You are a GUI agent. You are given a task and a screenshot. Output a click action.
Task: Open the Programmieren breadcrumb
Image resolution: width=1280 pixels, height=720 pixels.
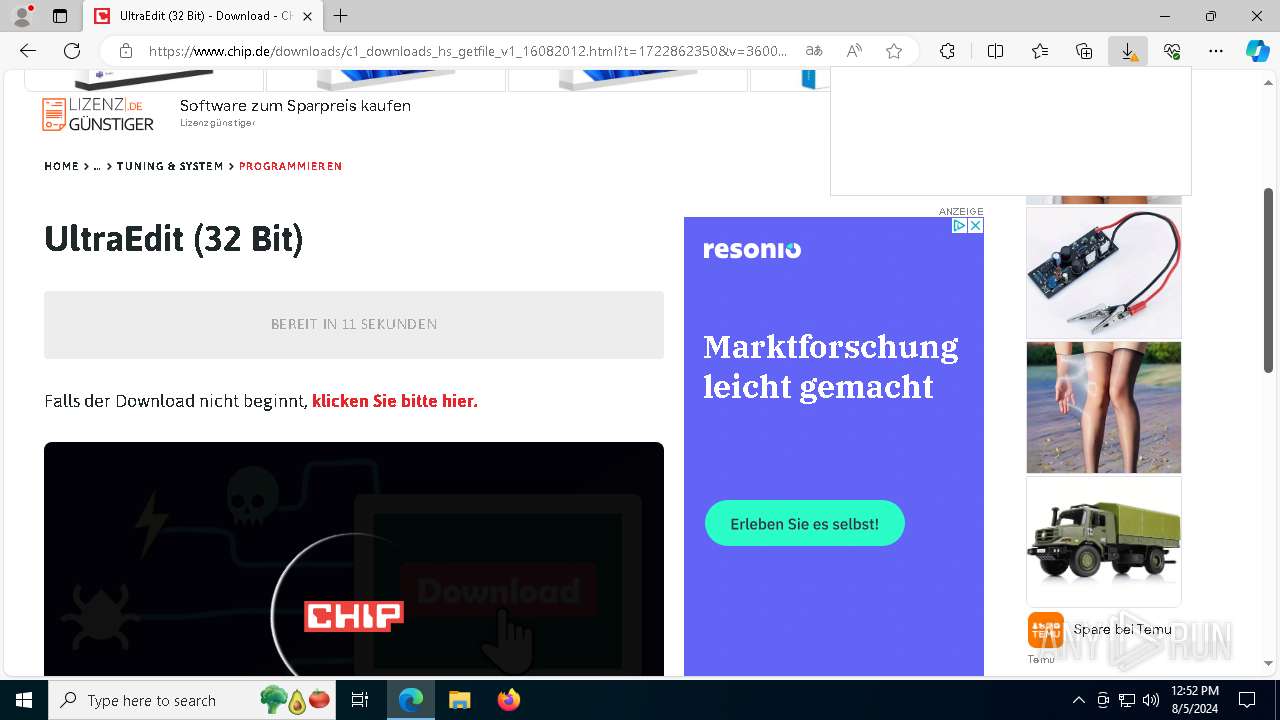[x=290, y=166]
